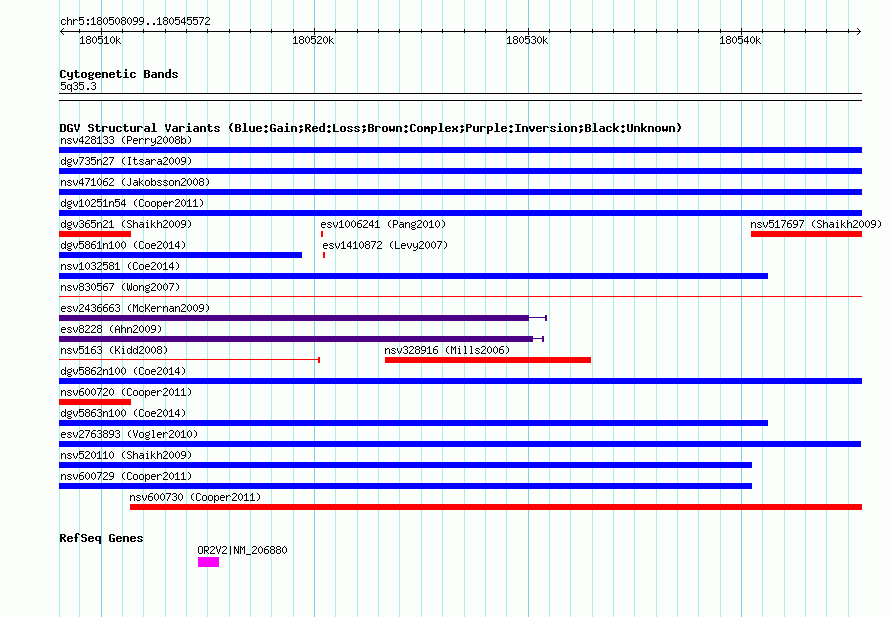Select the DGV Structural Variants track title

(371, 128)
